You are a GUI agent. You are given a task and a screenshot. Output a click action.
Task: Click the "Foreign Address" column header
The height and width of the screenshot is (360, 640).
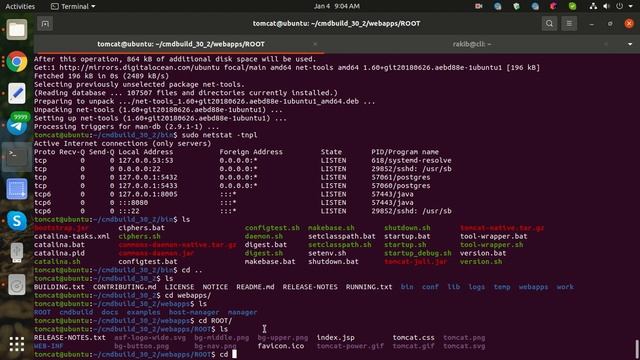(x=251, y=152)
